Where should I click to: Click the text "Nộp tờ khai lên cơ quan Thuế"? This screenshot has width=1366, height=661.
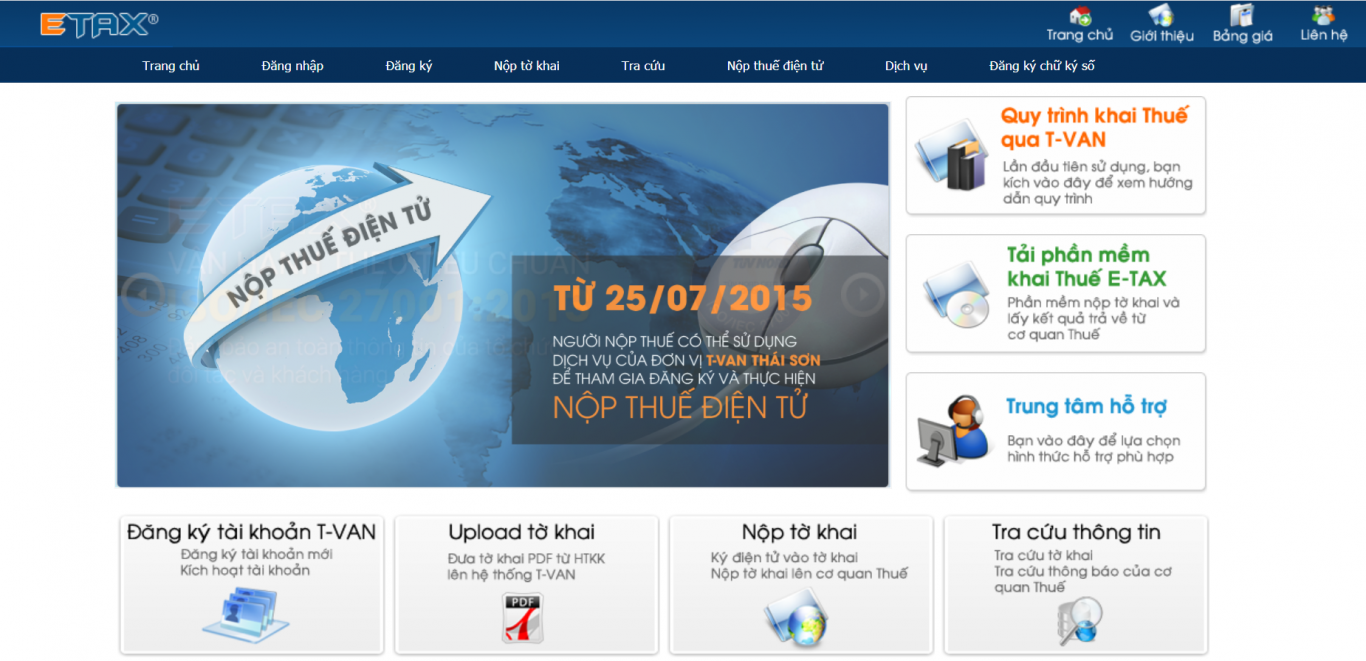pos(809,573)
